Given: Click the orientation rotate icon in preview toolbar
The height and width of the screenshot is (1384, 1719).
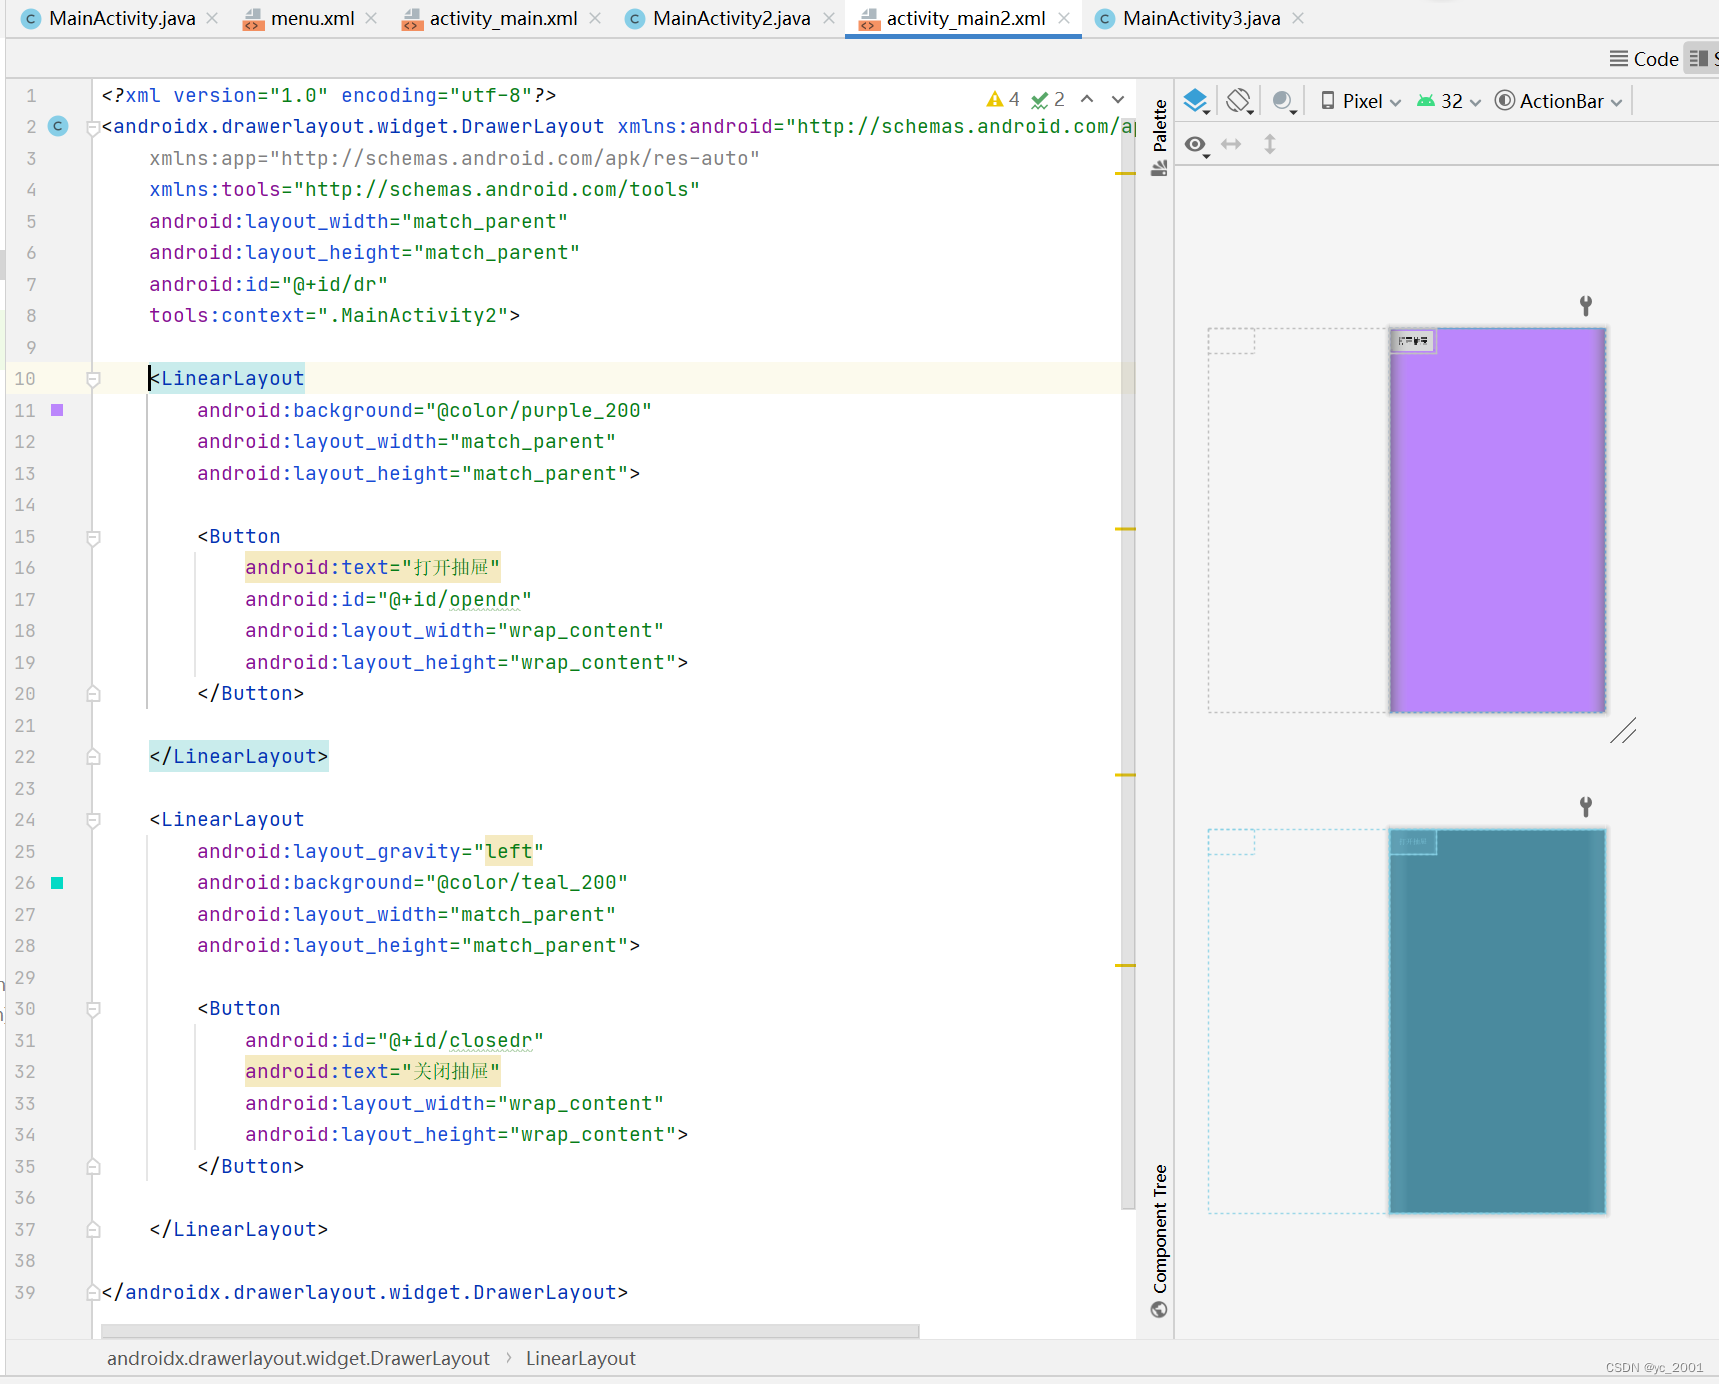Looking at the screenshot, I should [1240, 100].
